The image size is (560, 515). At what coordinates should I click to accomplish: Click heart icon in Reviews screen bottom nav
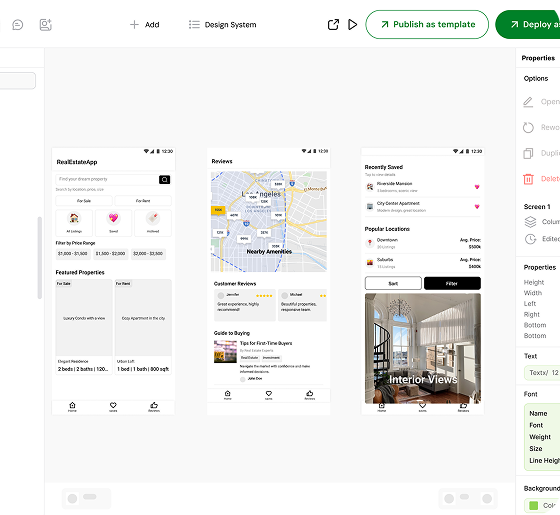tap(269, 395)
